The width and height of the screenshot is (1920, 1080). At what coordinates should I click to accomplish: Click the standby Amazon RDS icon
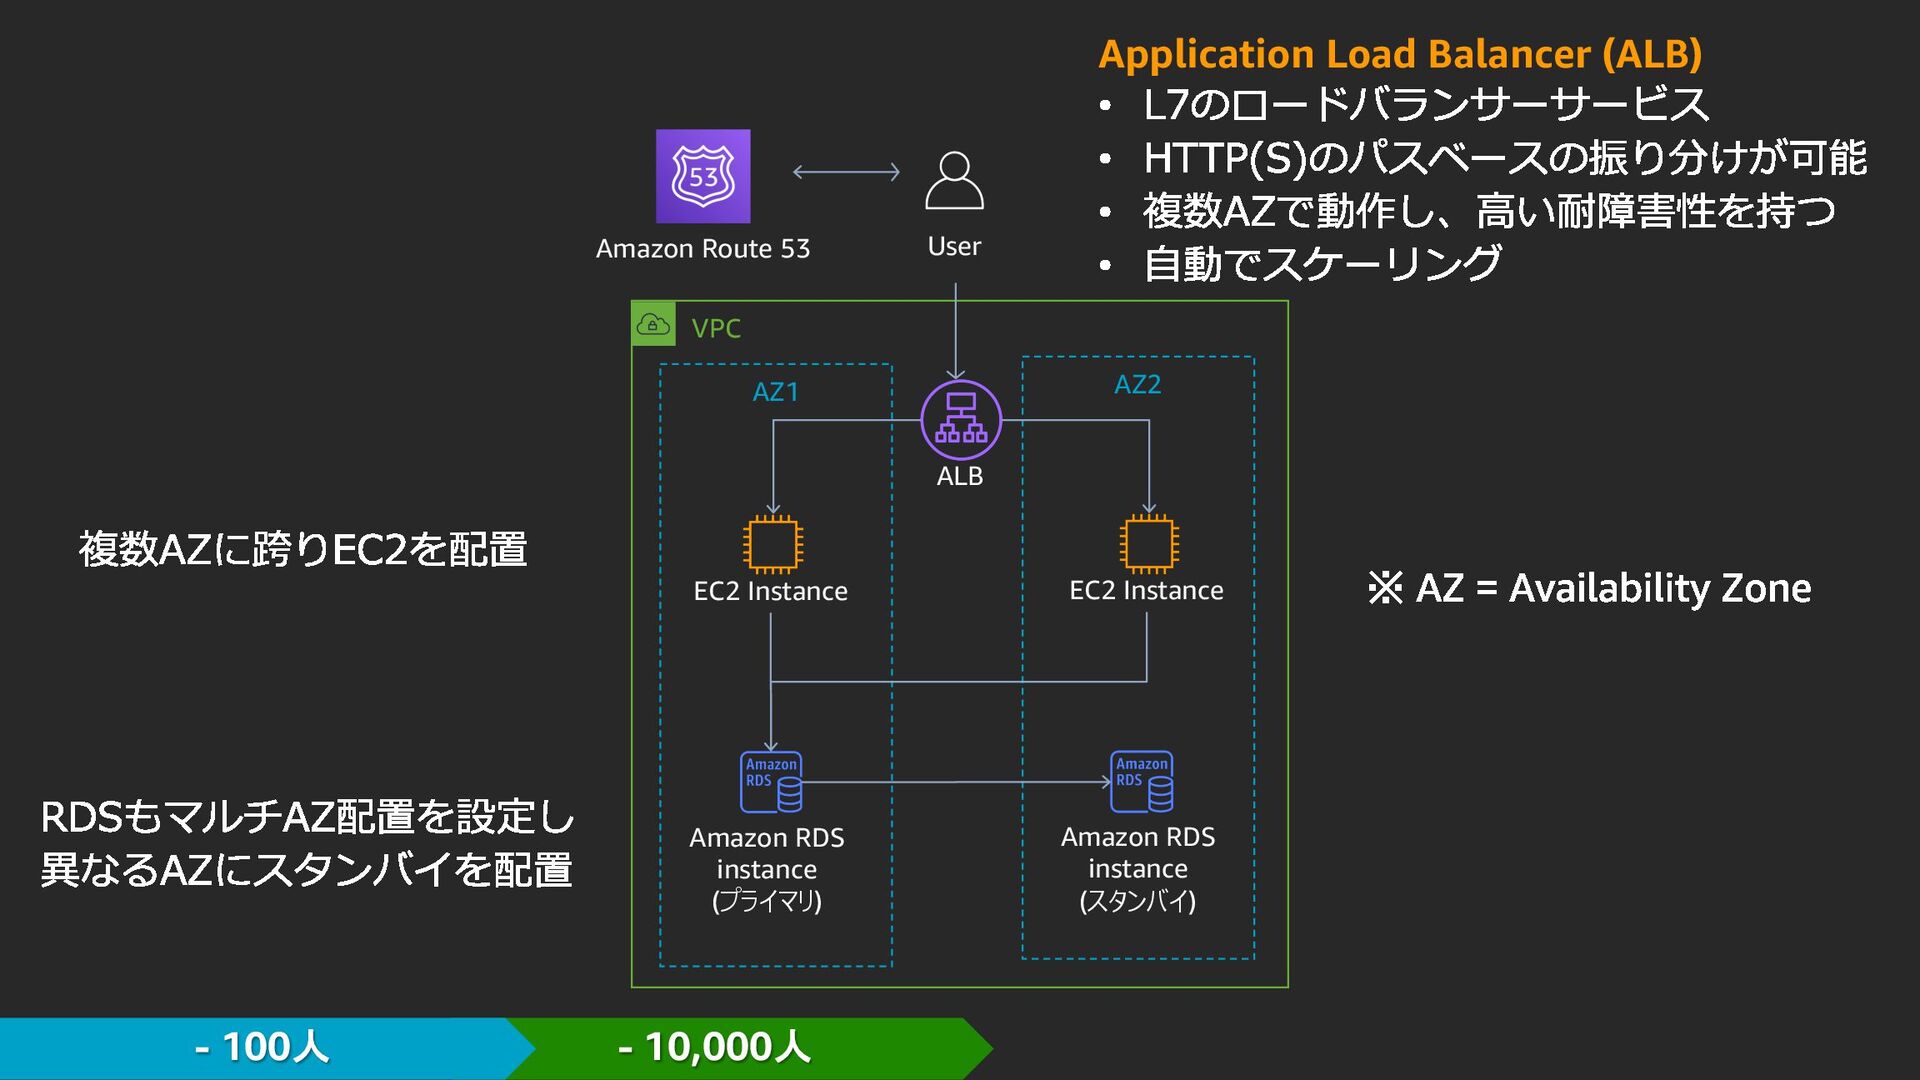(1142, 781)
